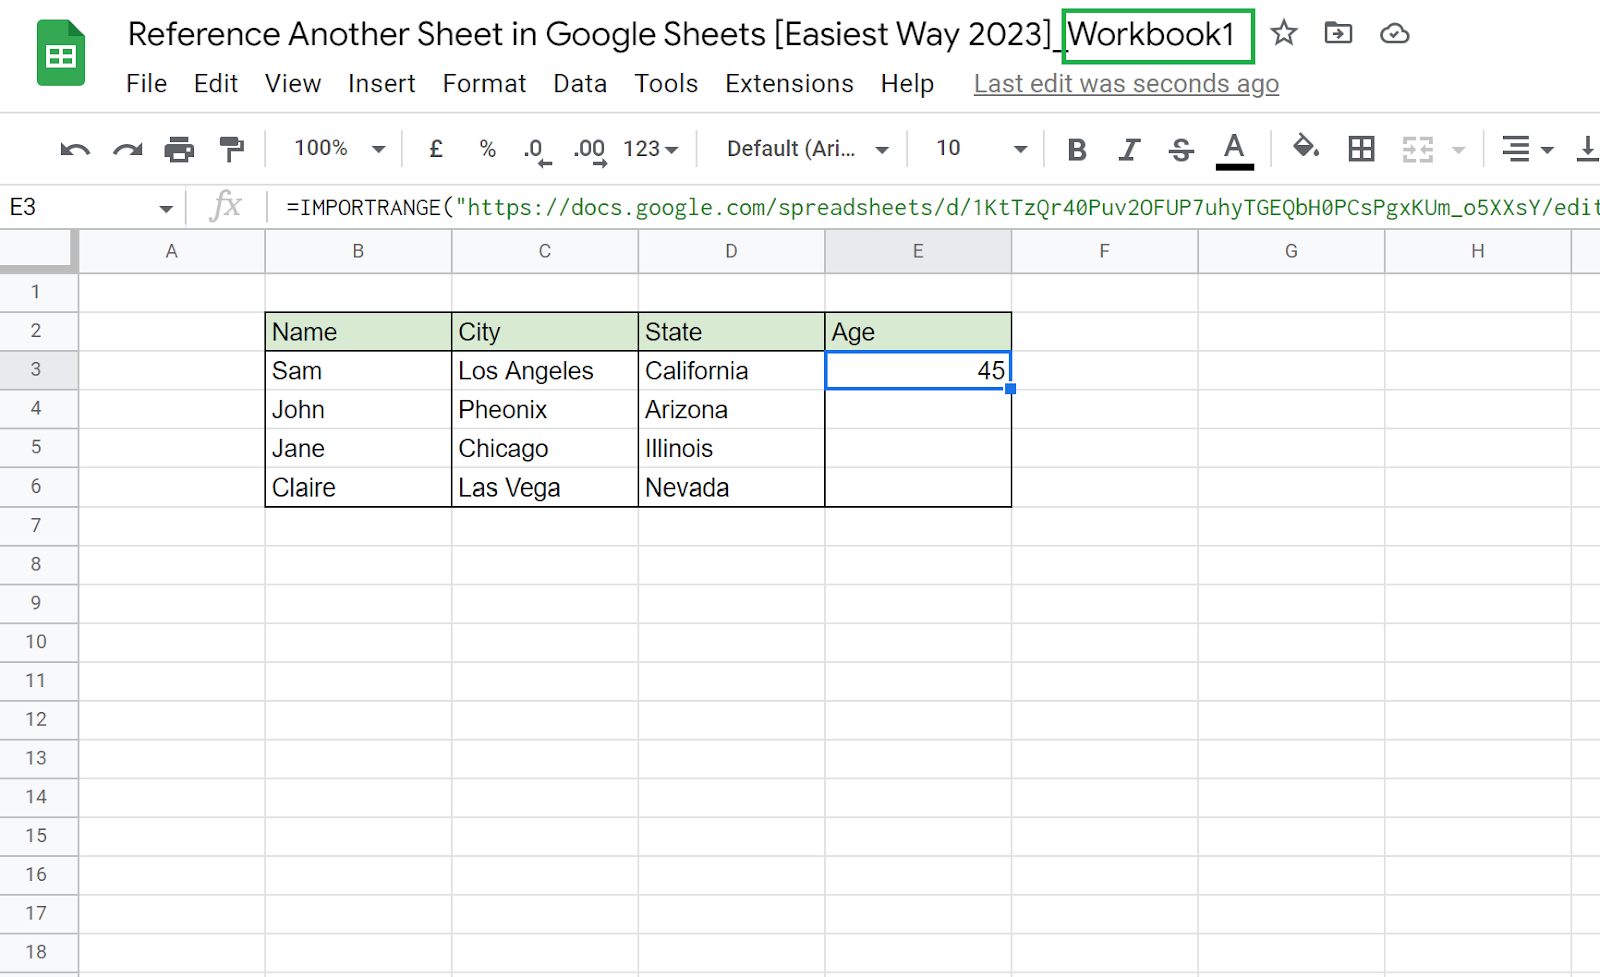The height and width of the screenshot is (977, 1600).
Task: Click the Move to folder icon
Action: [x=1338, y=34]
